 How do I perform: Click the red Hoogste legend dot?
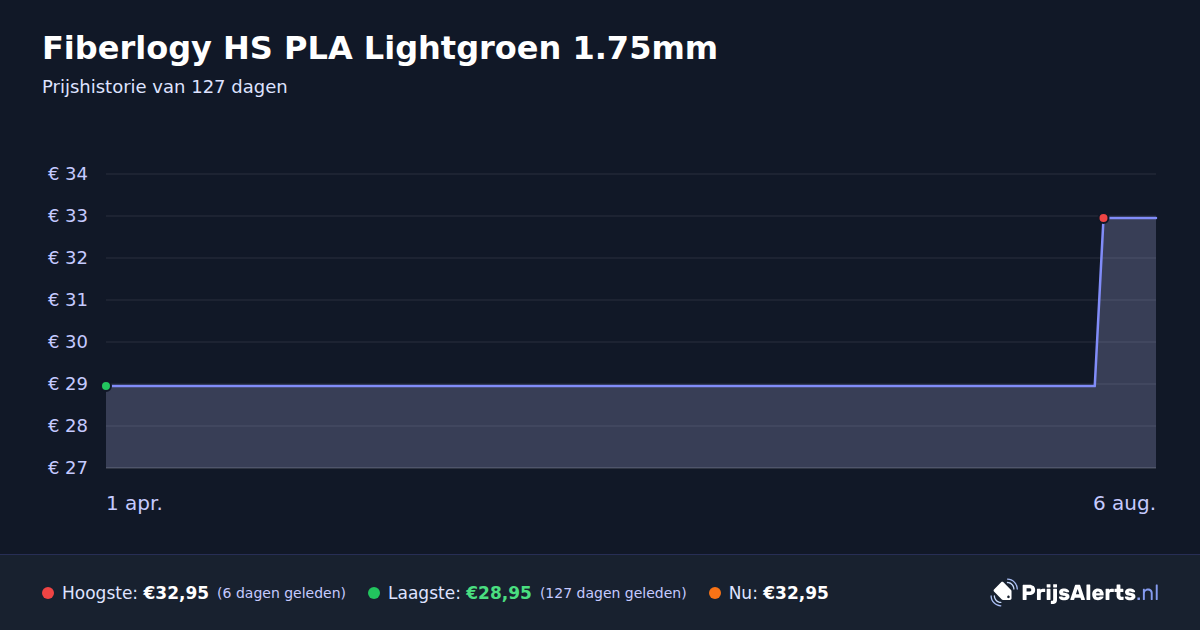[x=48, y=593]
